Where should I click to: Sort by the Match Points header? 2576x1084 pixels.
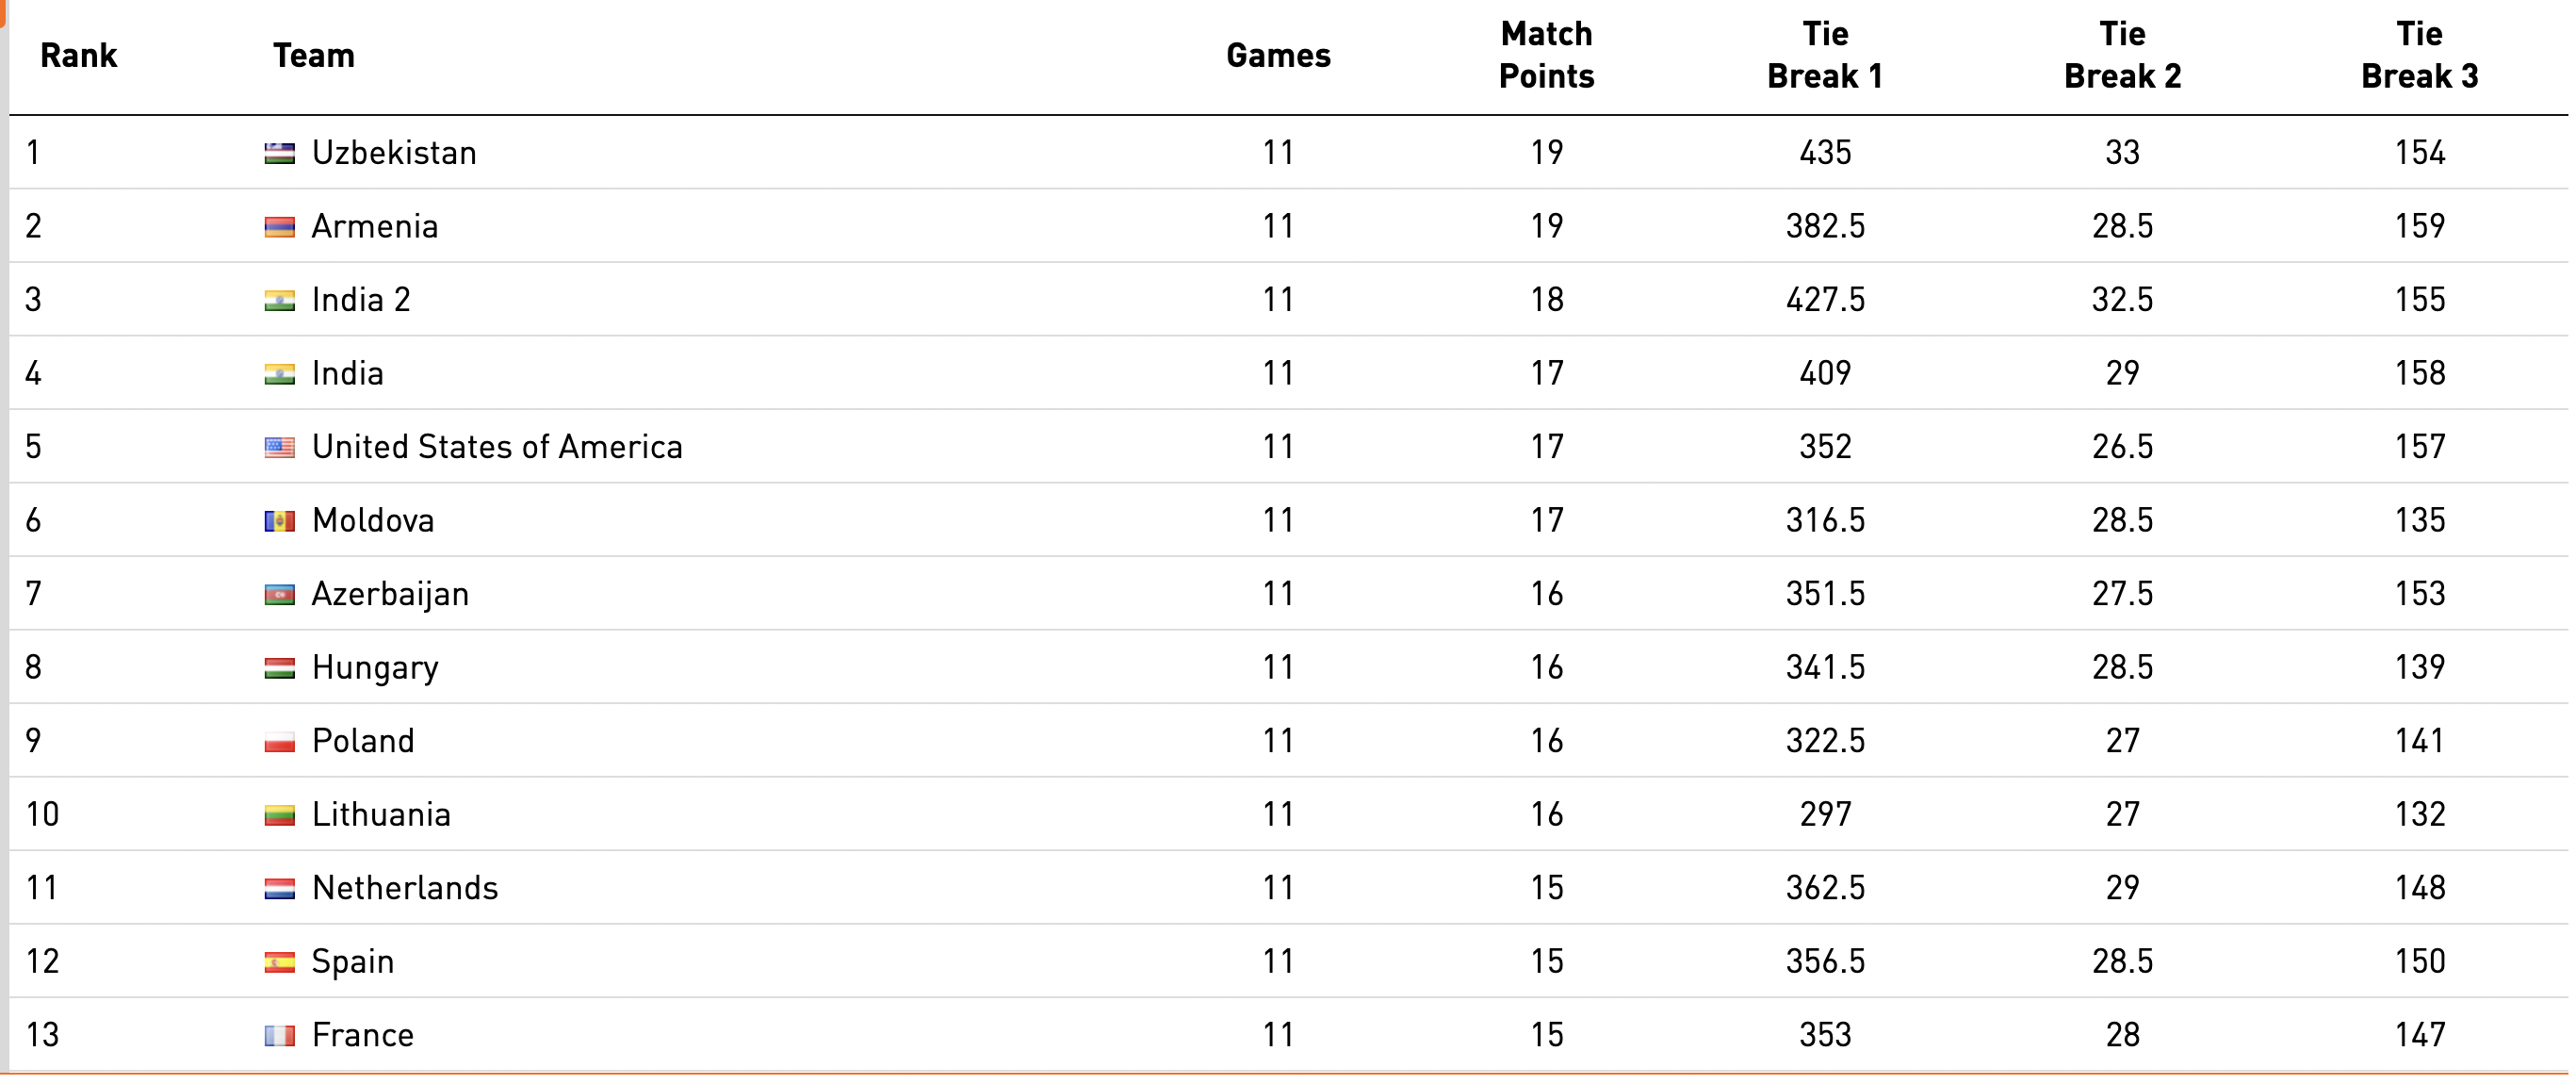pyautogui.click(x=1546, y=55)
